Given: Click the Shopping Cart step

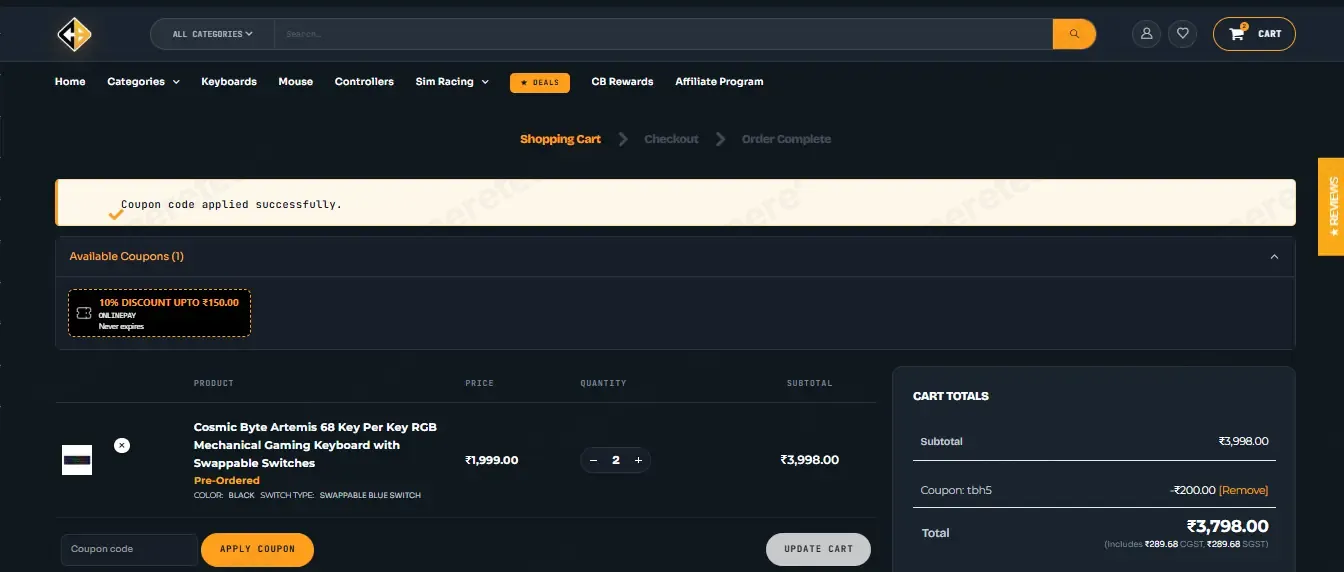Looking at the screenshot, I should coord(560,139).
